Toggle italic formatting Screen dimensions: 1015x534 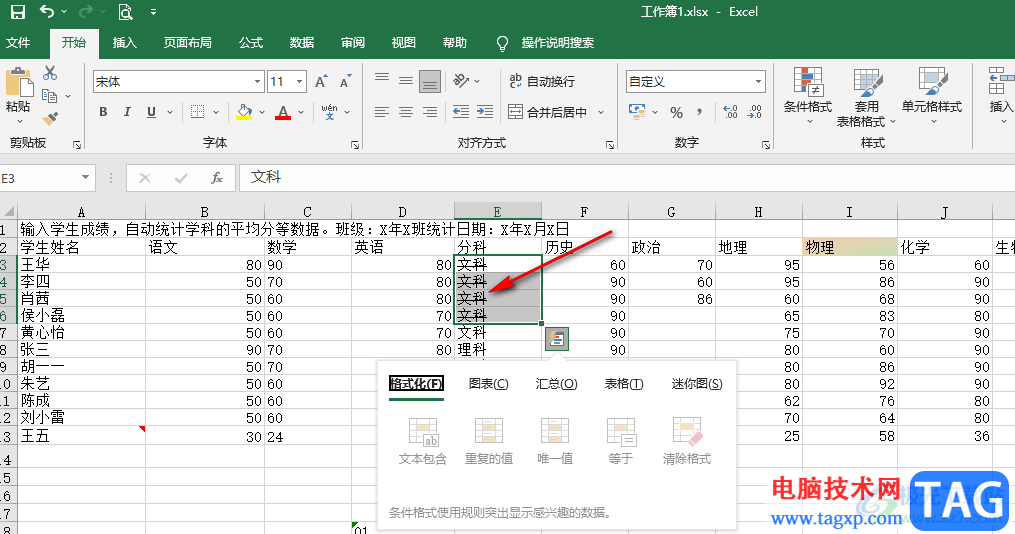coord(127,112)
